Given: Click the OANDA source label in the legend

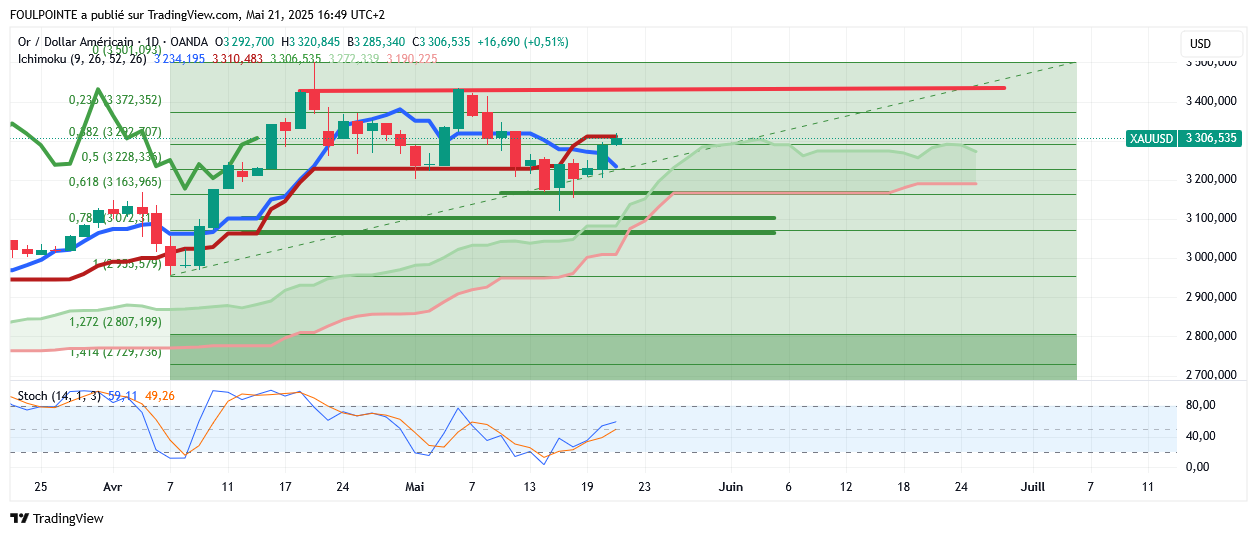Looking at the screenshot, I should [x=190, y=42].
